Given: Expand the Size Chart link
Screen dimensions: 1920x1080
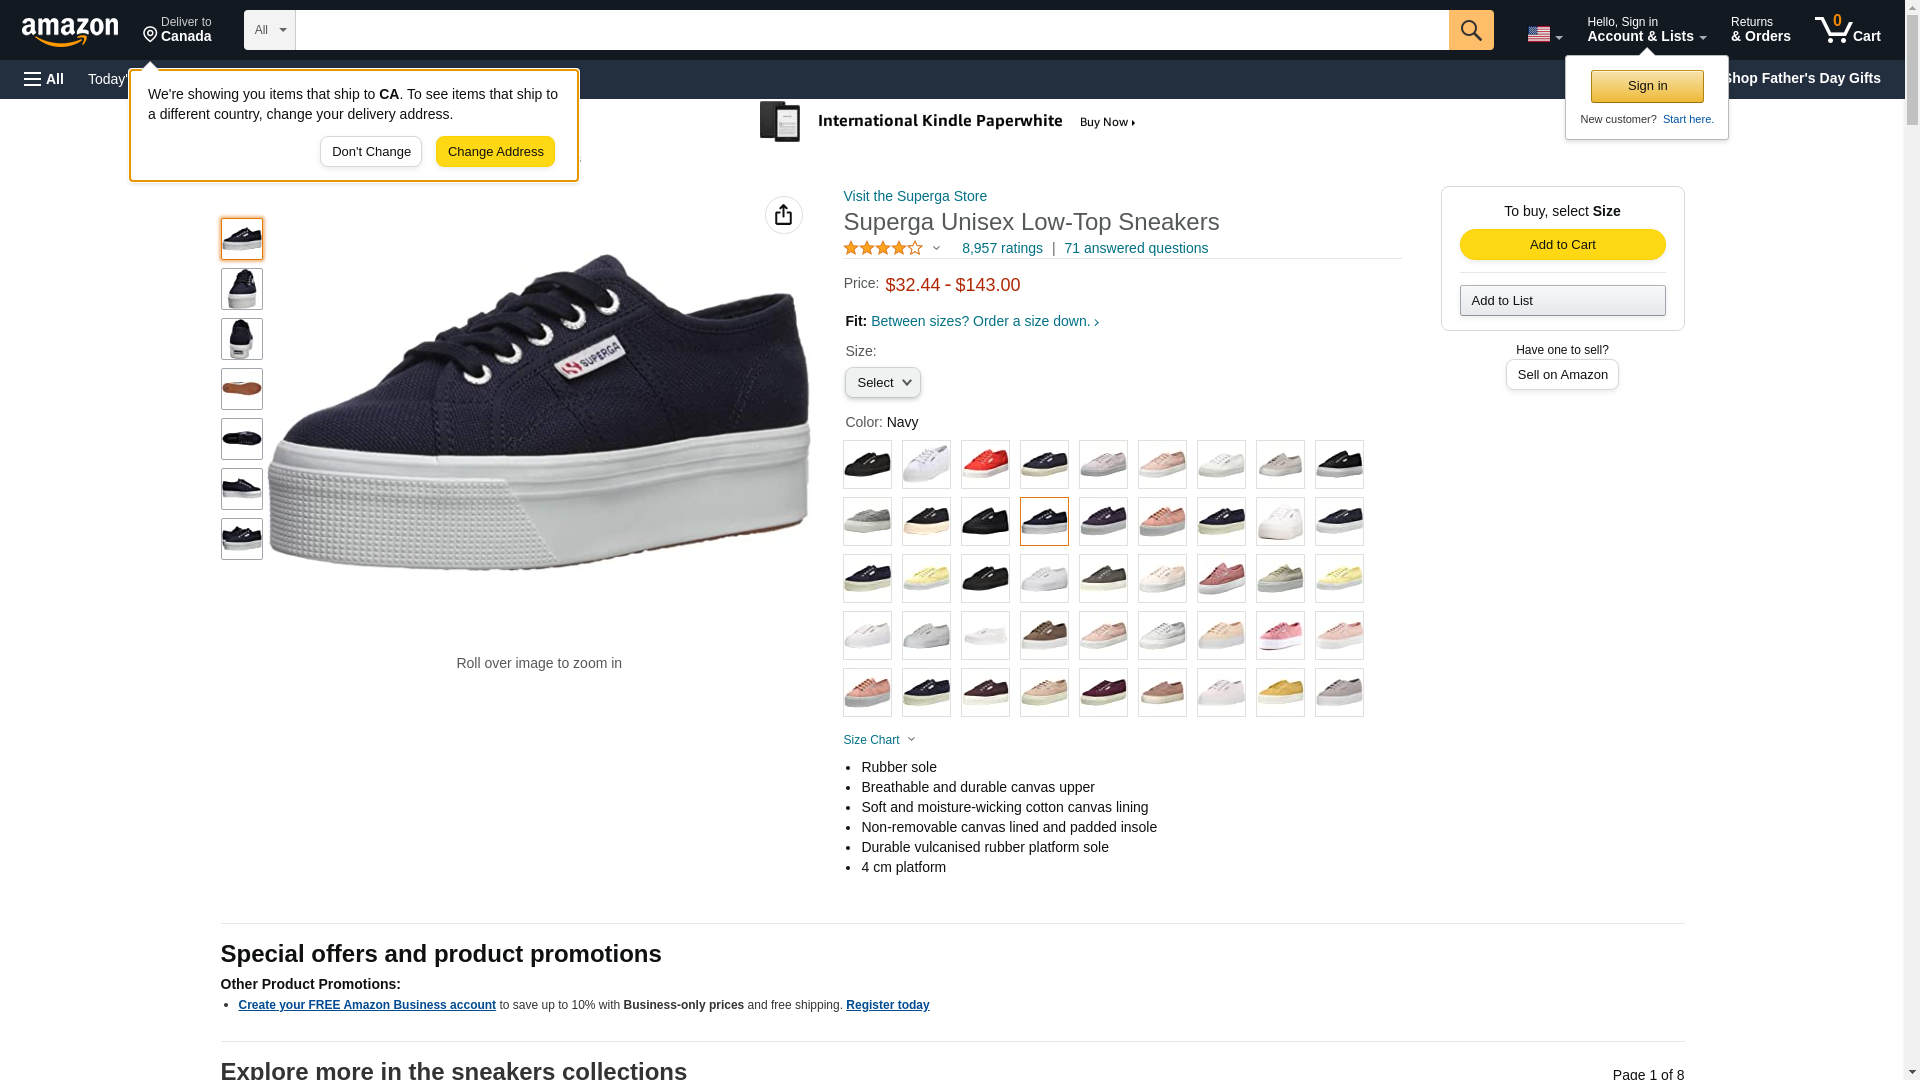Looking at the screenshot, I should pyautogui.click(x=879, y=740).
